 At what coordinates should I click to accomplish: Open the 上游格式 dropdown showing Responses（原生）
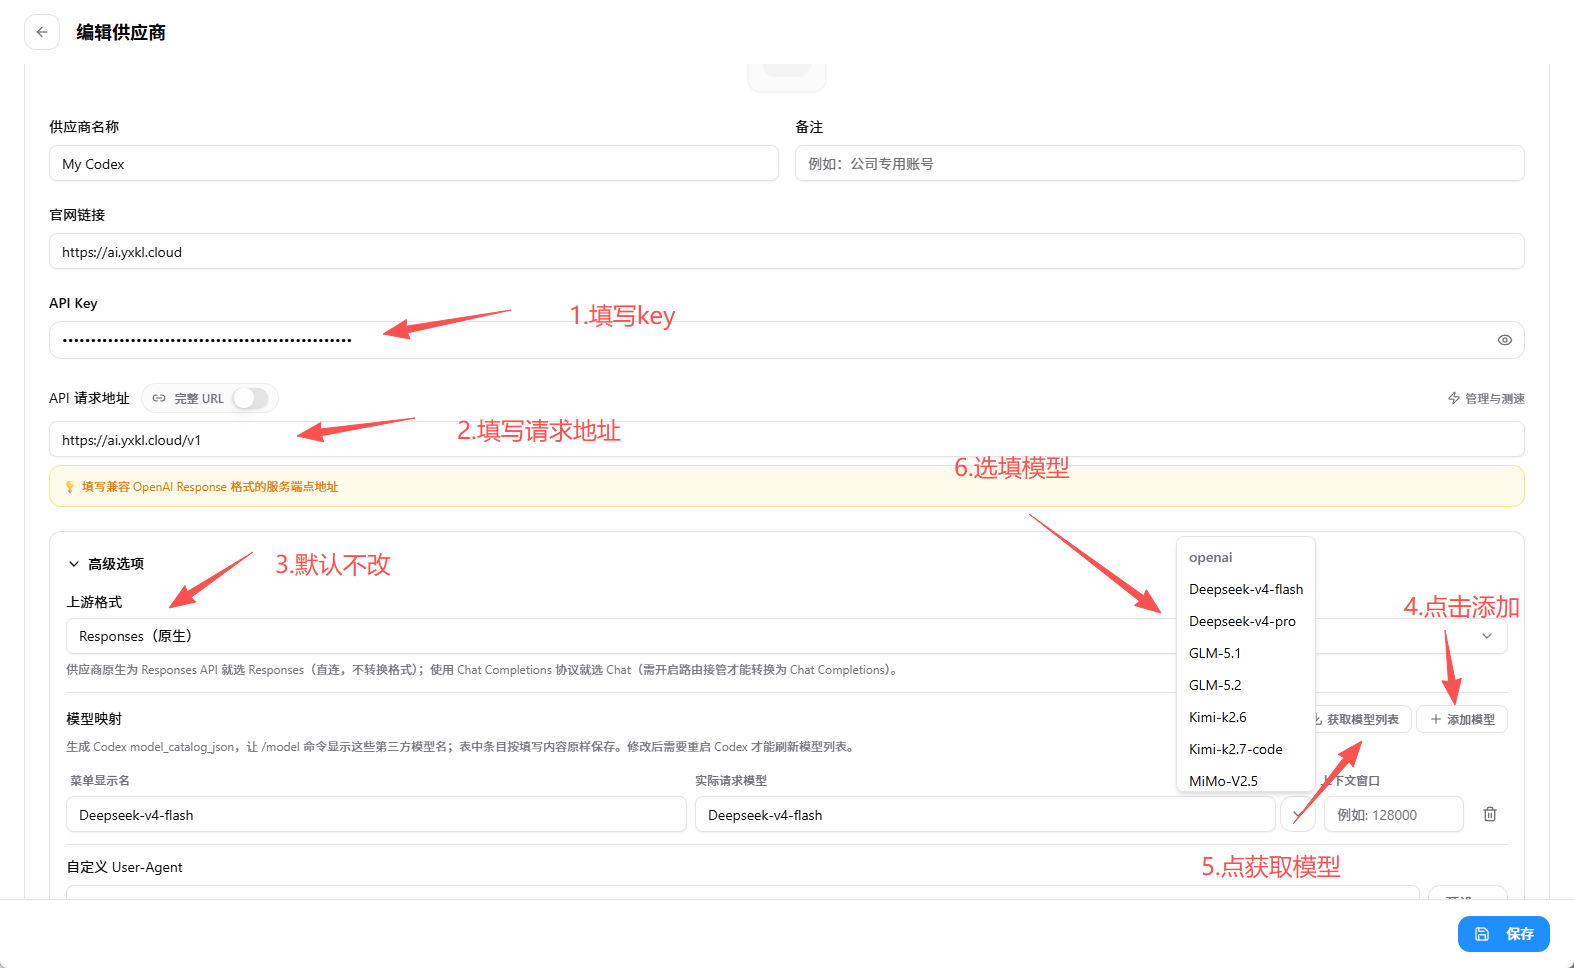pyautogui.click(x=786, y=636)
